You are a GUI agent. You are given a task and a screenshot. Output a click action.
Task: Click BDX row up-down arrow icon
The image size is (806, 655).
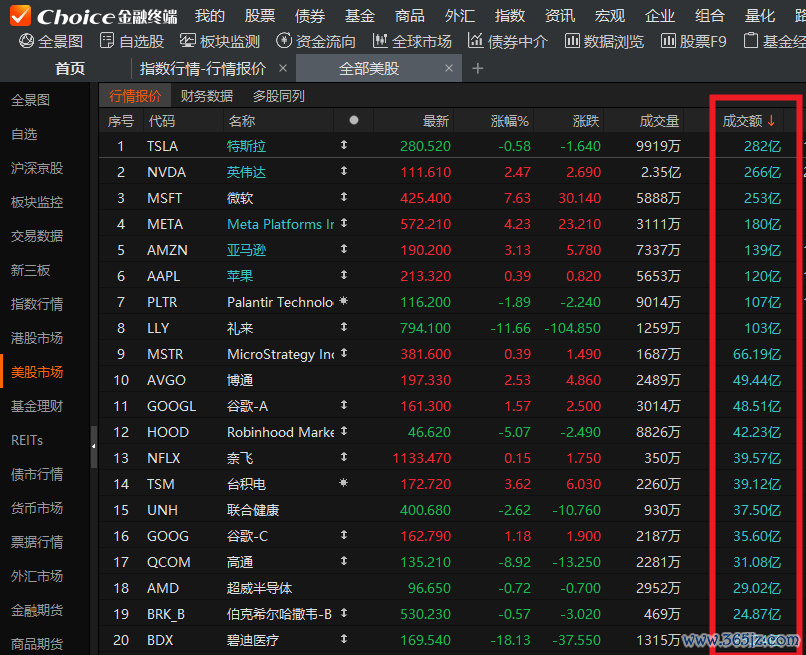[x=344, y=639]
